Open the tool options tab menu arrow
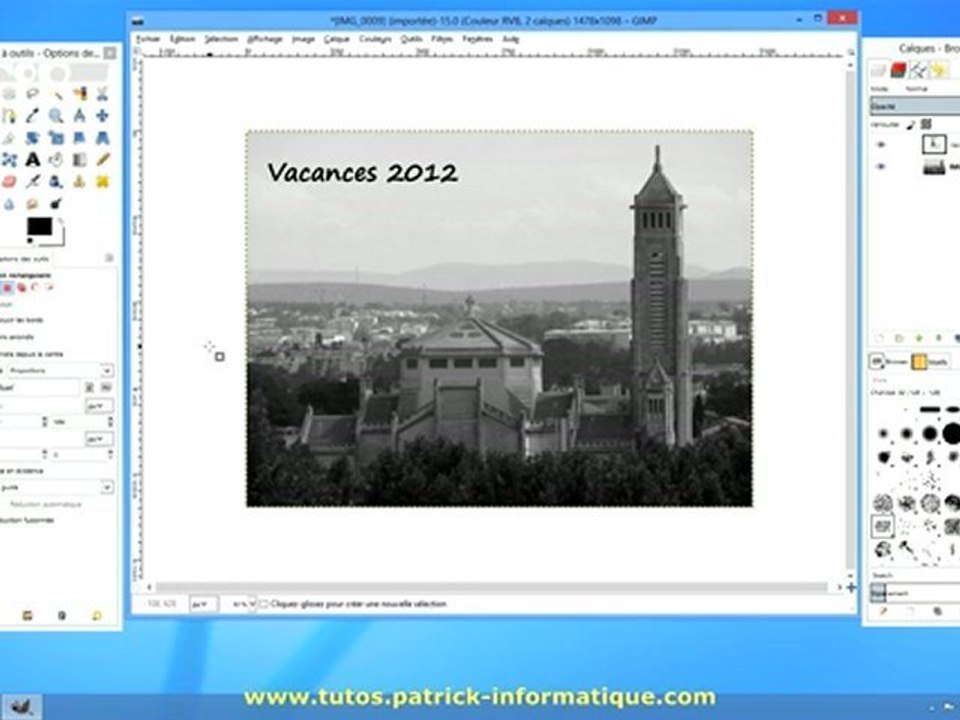 [x=109, y=258]
